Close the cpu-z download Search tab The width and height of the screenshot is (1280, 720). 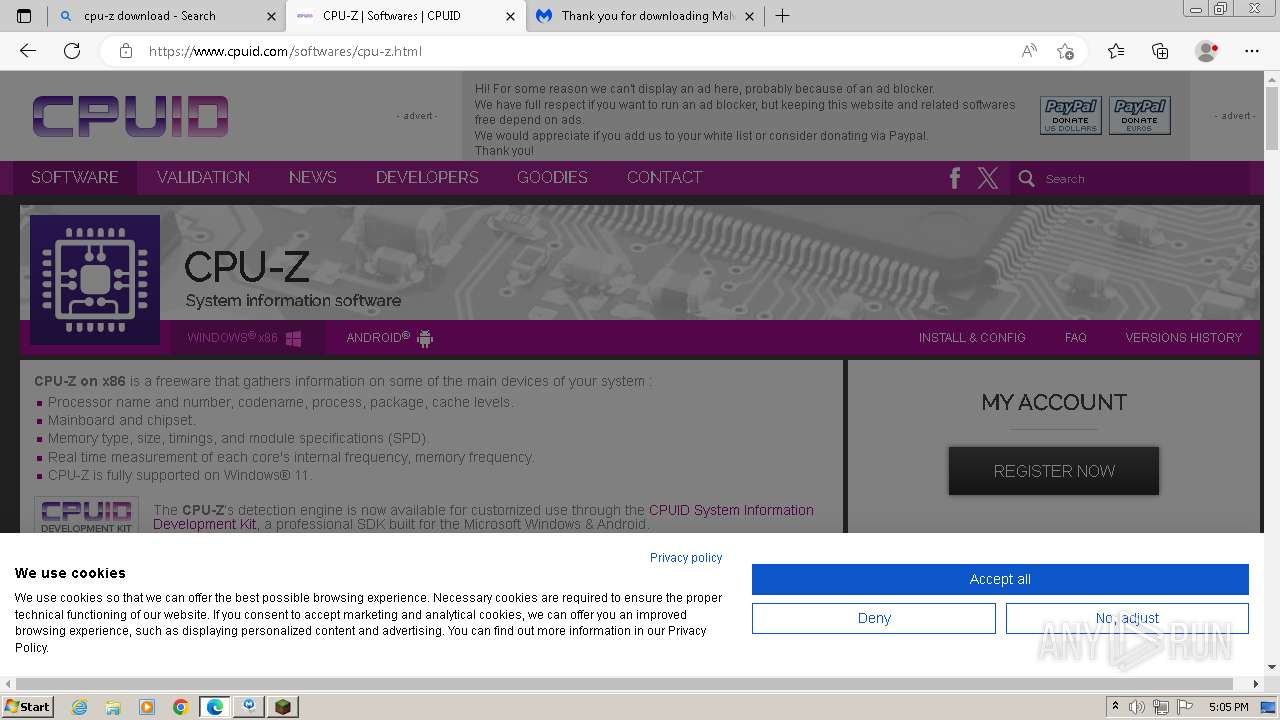point(272,16)
